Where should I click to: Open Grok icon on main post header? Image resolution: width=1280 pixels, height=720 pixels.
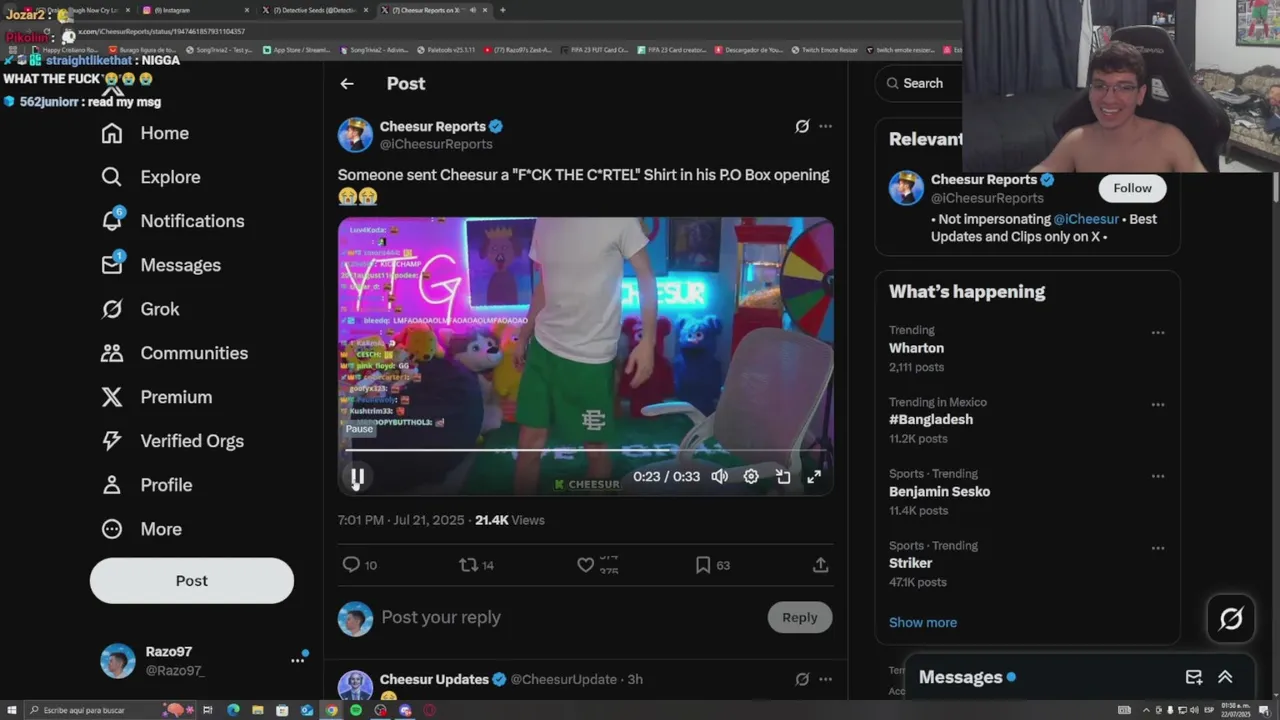802,126
